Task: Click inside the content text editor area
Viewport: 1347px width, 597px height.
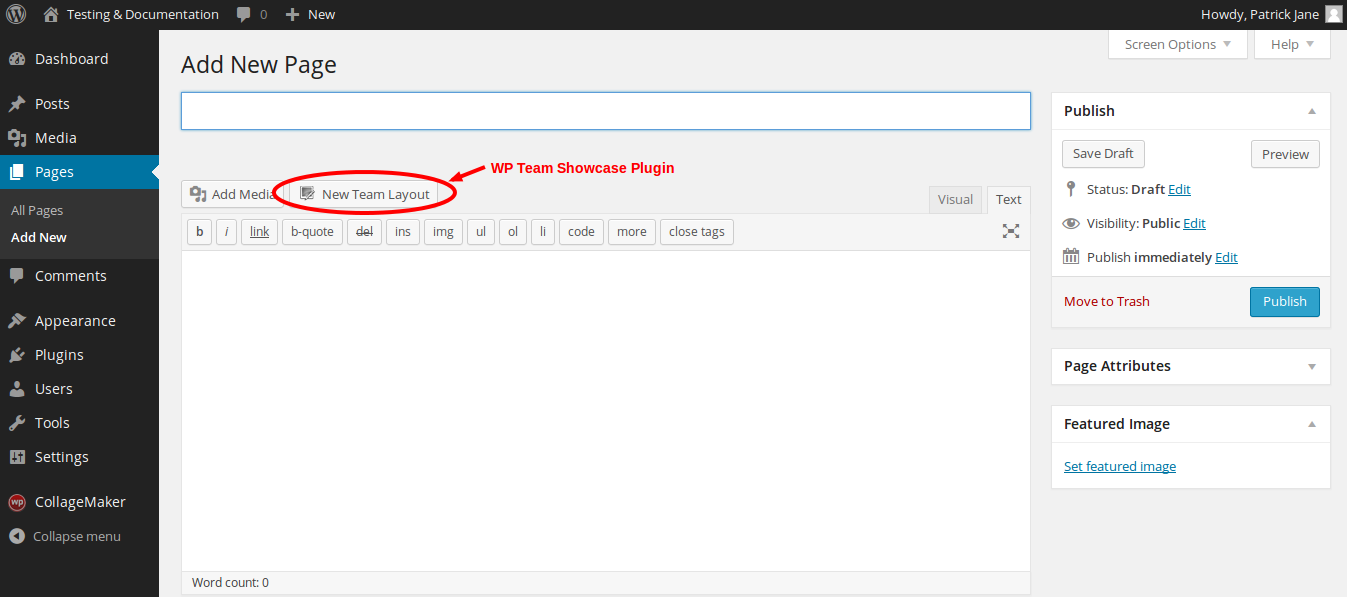Action: (x=606, y=410)
